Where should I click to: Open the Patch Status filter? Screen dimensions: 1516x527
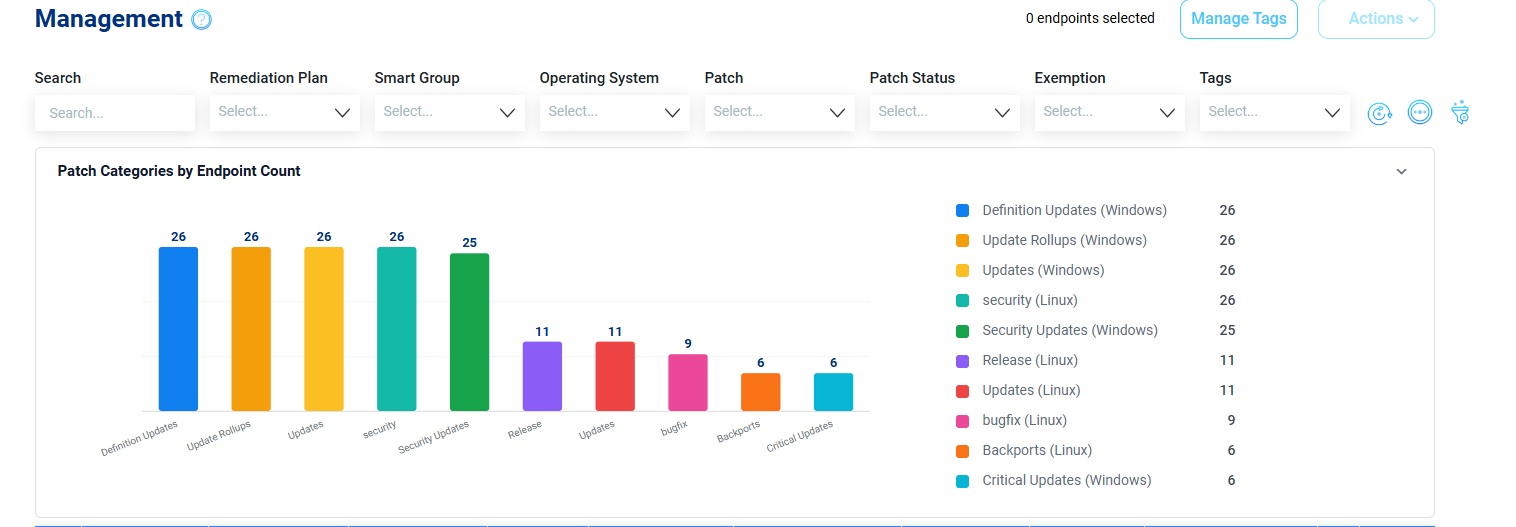945,112
